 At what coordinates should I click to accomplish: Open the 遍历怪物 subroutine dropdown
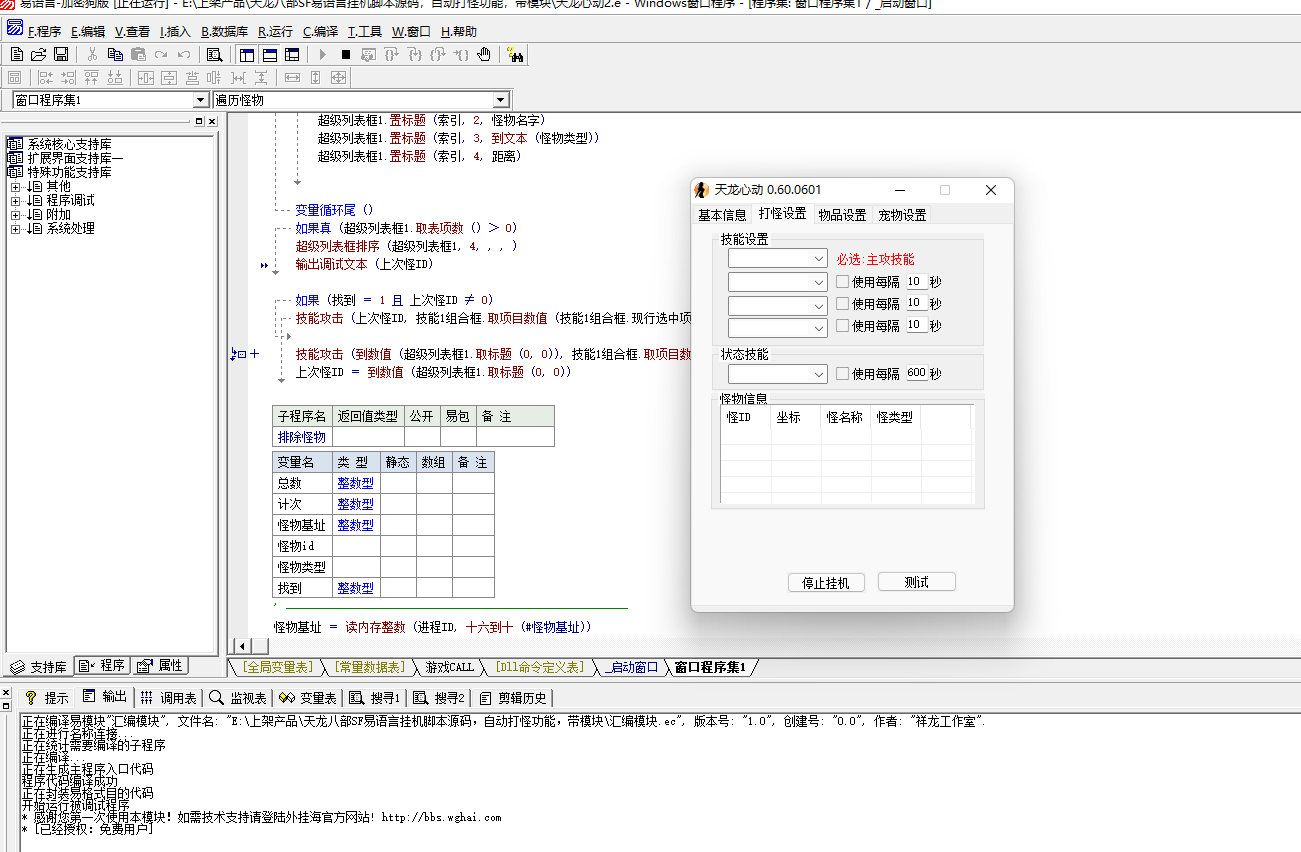500,101
